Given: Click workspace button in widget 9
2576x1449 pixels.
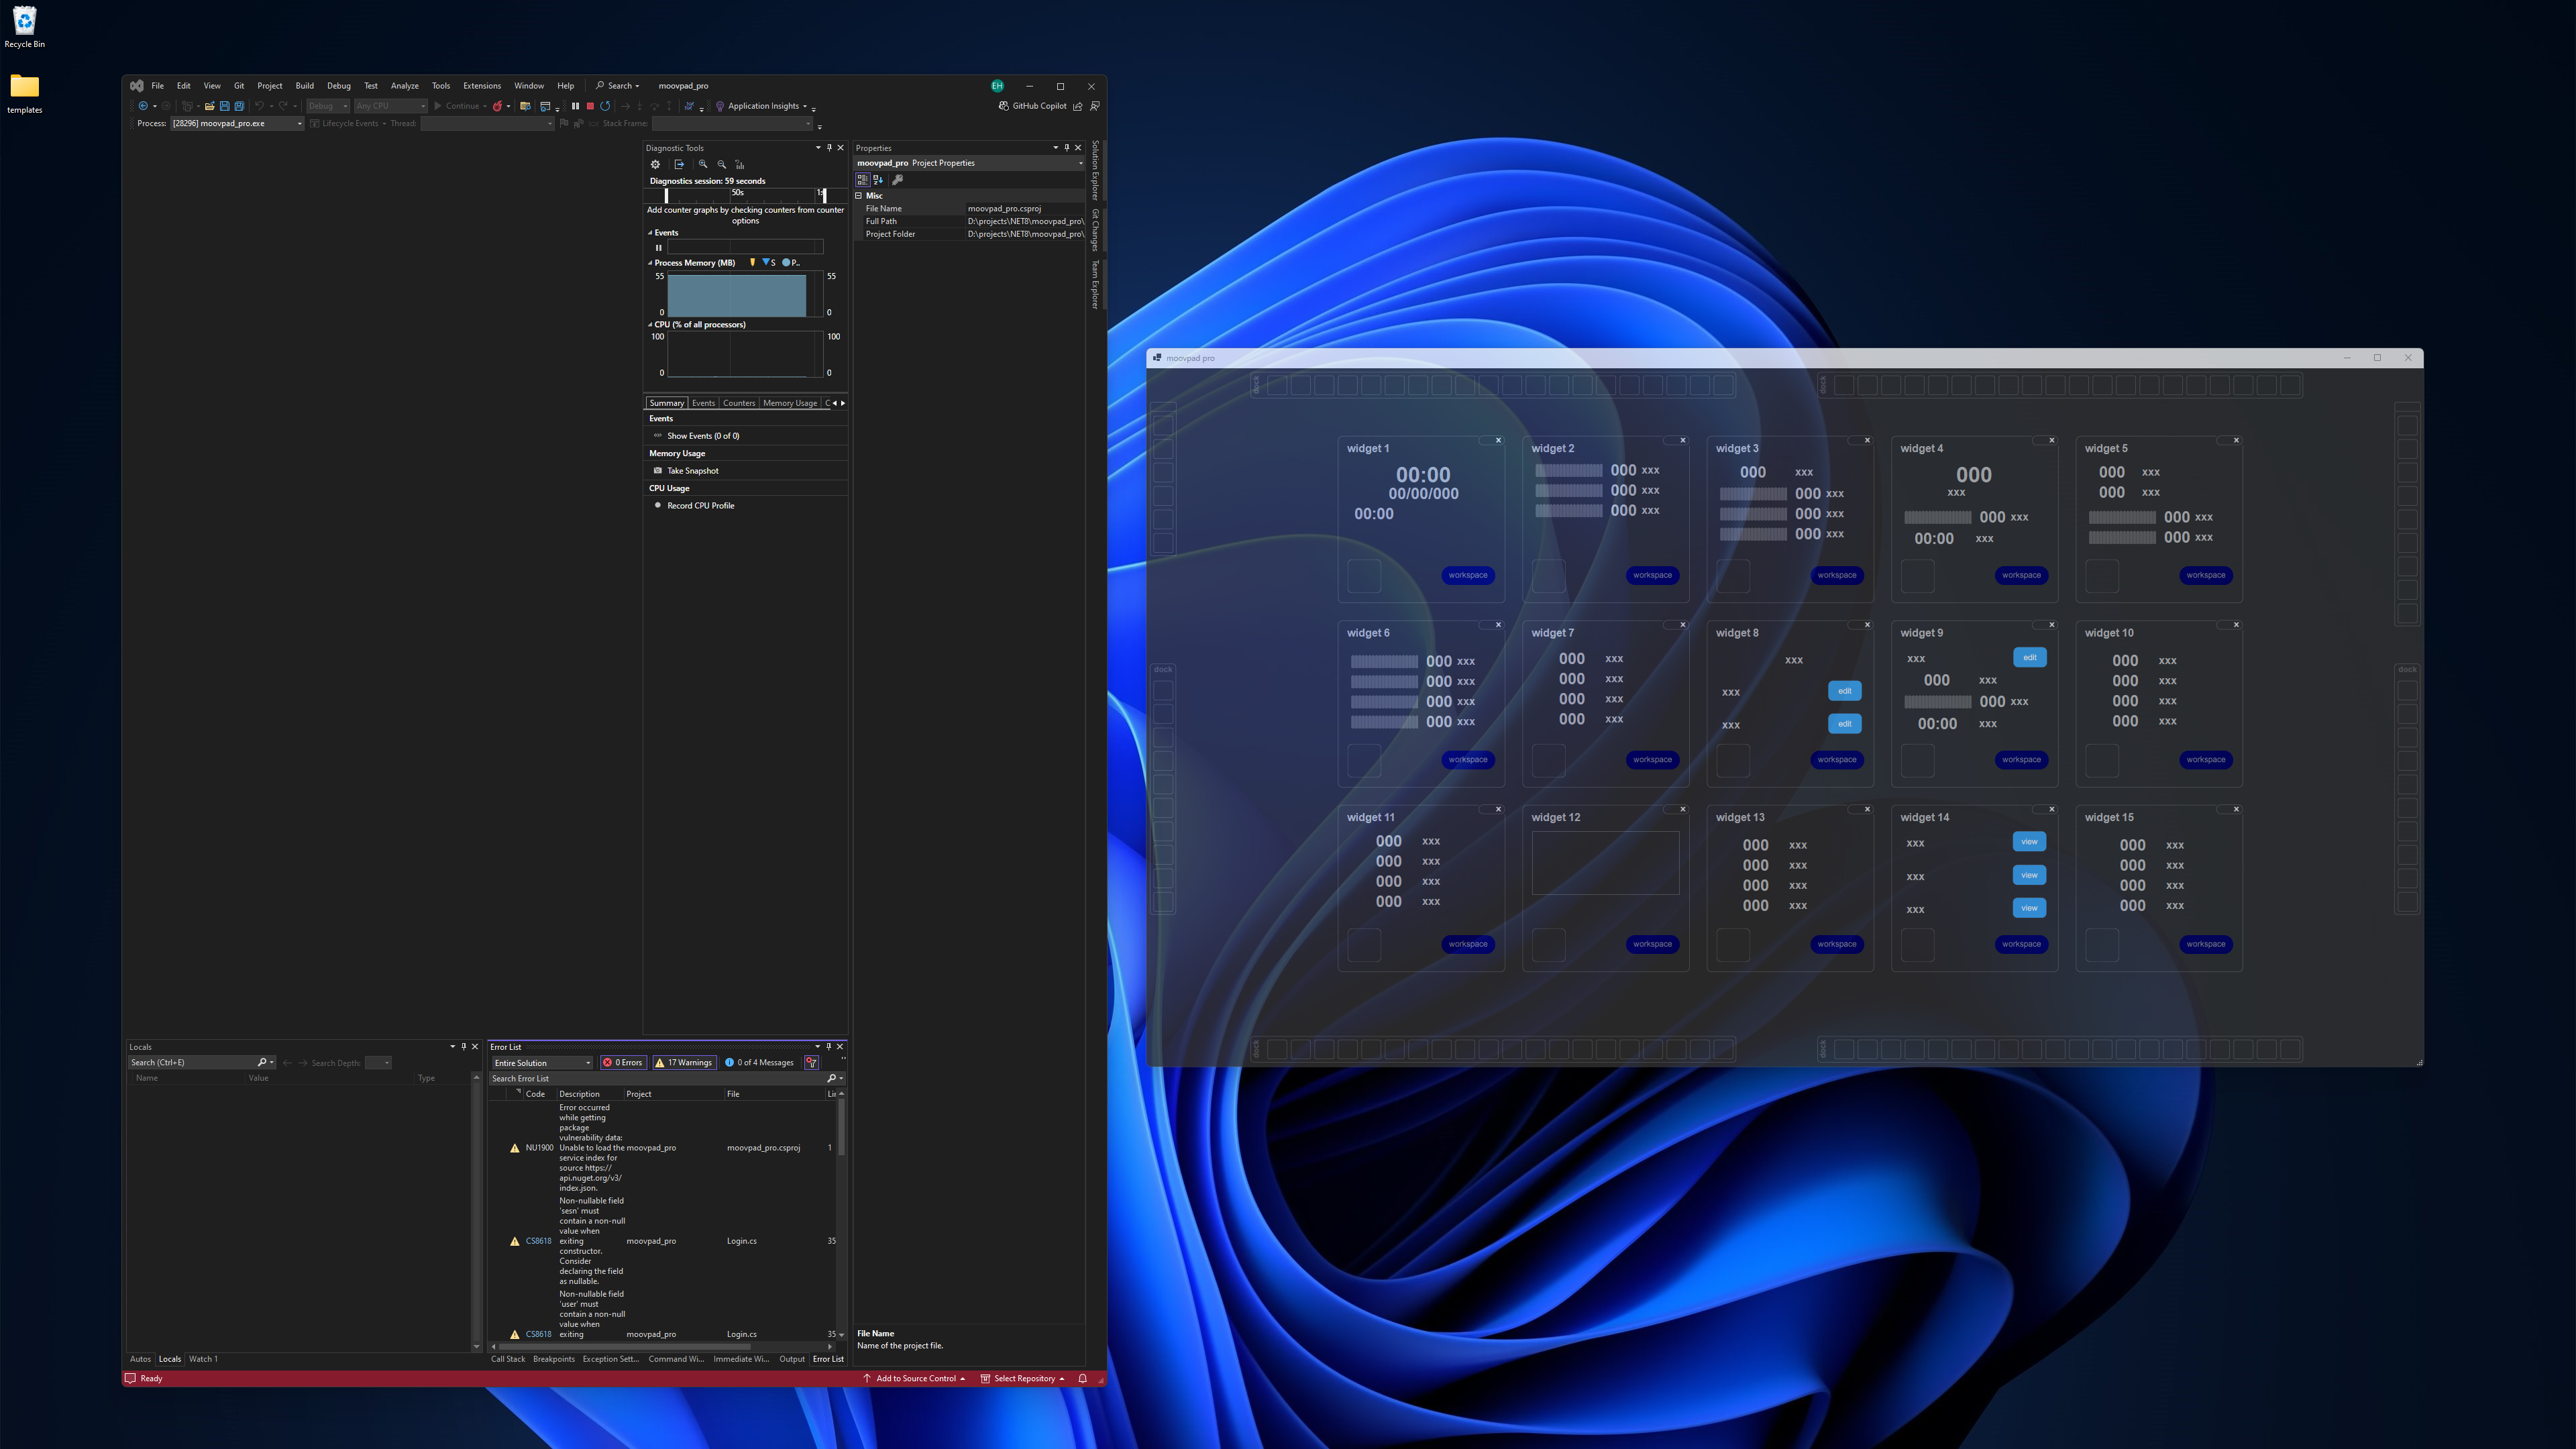Looking at the screenshot, I should click(2023, 759).
